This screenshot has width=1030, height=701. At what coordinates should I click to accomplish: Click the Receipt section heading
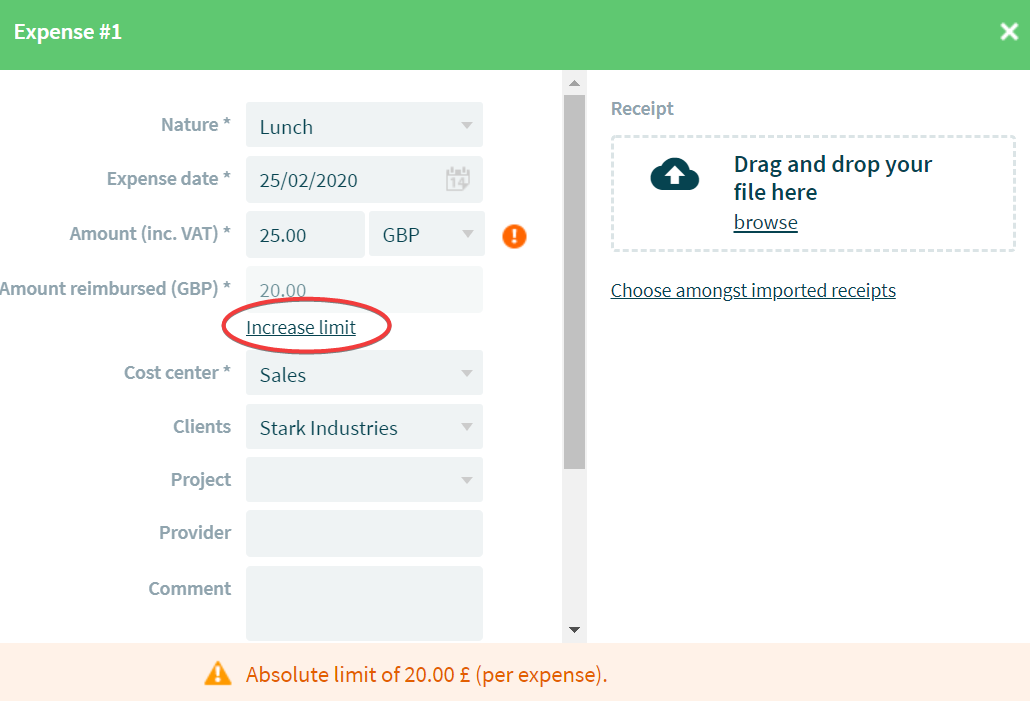(642, 108)
